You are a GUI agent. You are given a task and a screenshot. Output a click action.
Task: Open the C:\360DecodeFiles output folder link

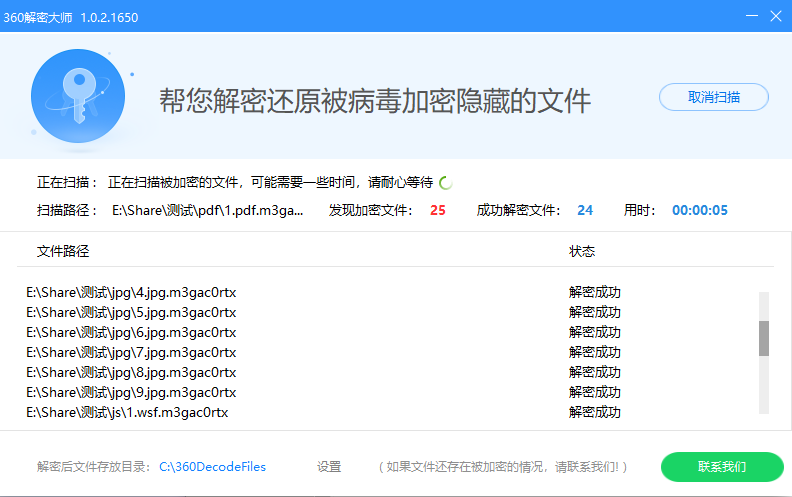pyautogui.click(x=213, y=467)
